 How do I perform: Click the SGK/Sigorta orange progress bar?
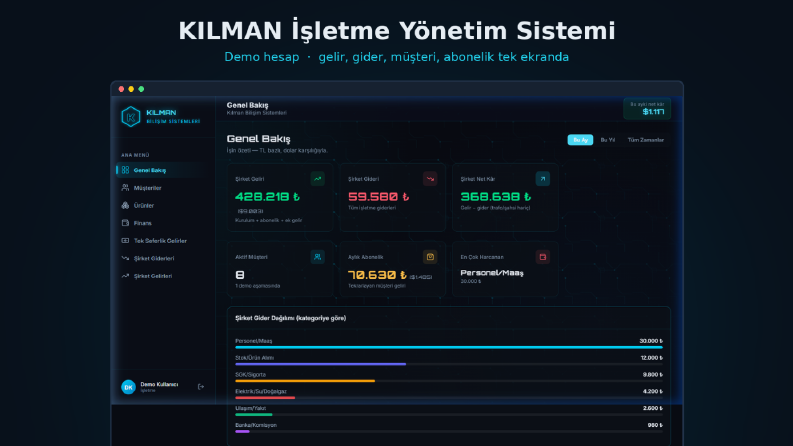tap(305, 381)
